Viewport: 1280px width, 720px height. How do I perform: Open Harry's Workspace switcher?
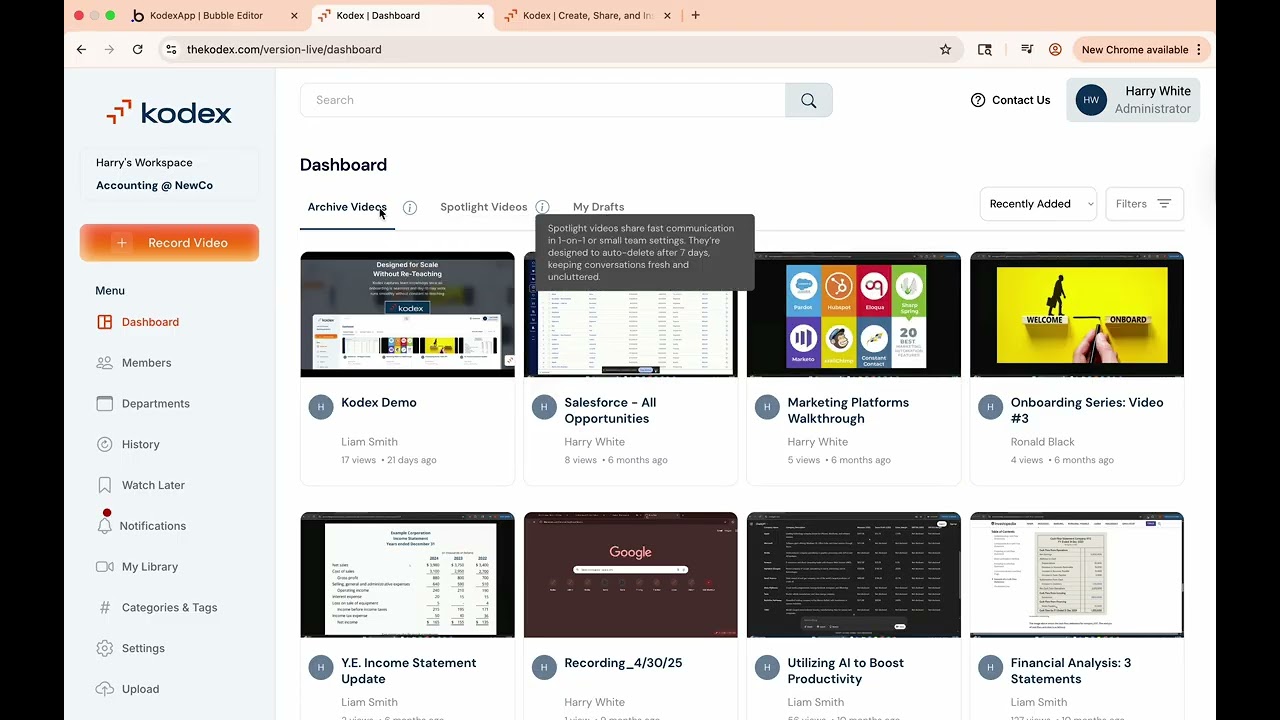pos(169,174)
